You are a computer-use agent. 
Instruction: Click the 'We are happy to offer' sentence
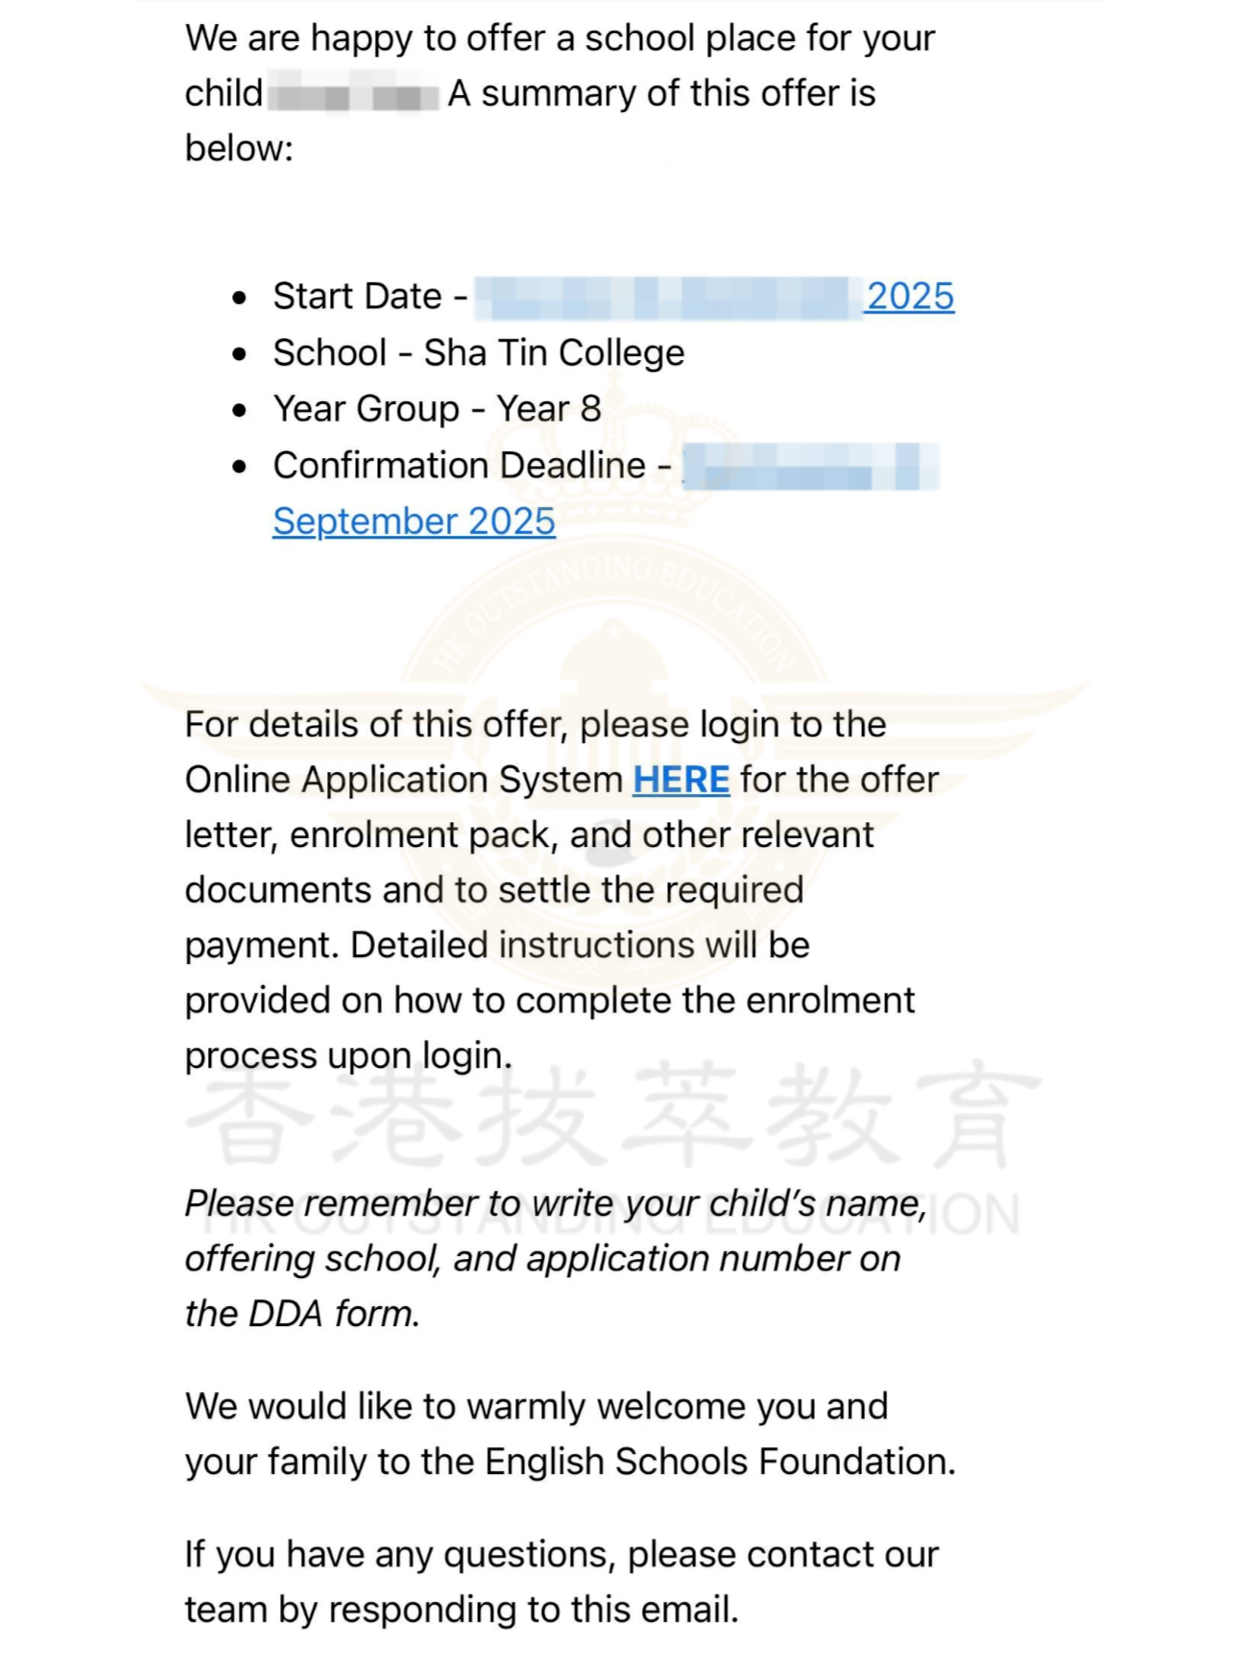click(560, 39)
